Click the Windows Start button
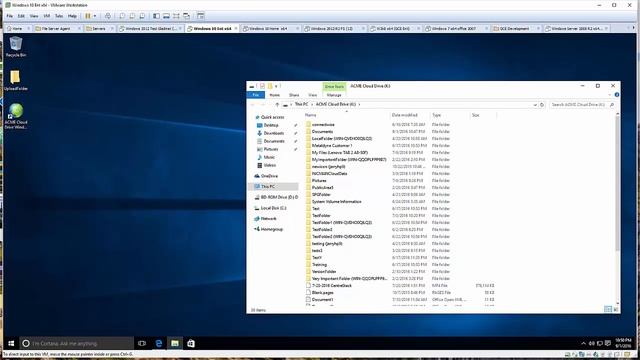The image size is (640, 360). click(11, 343)
